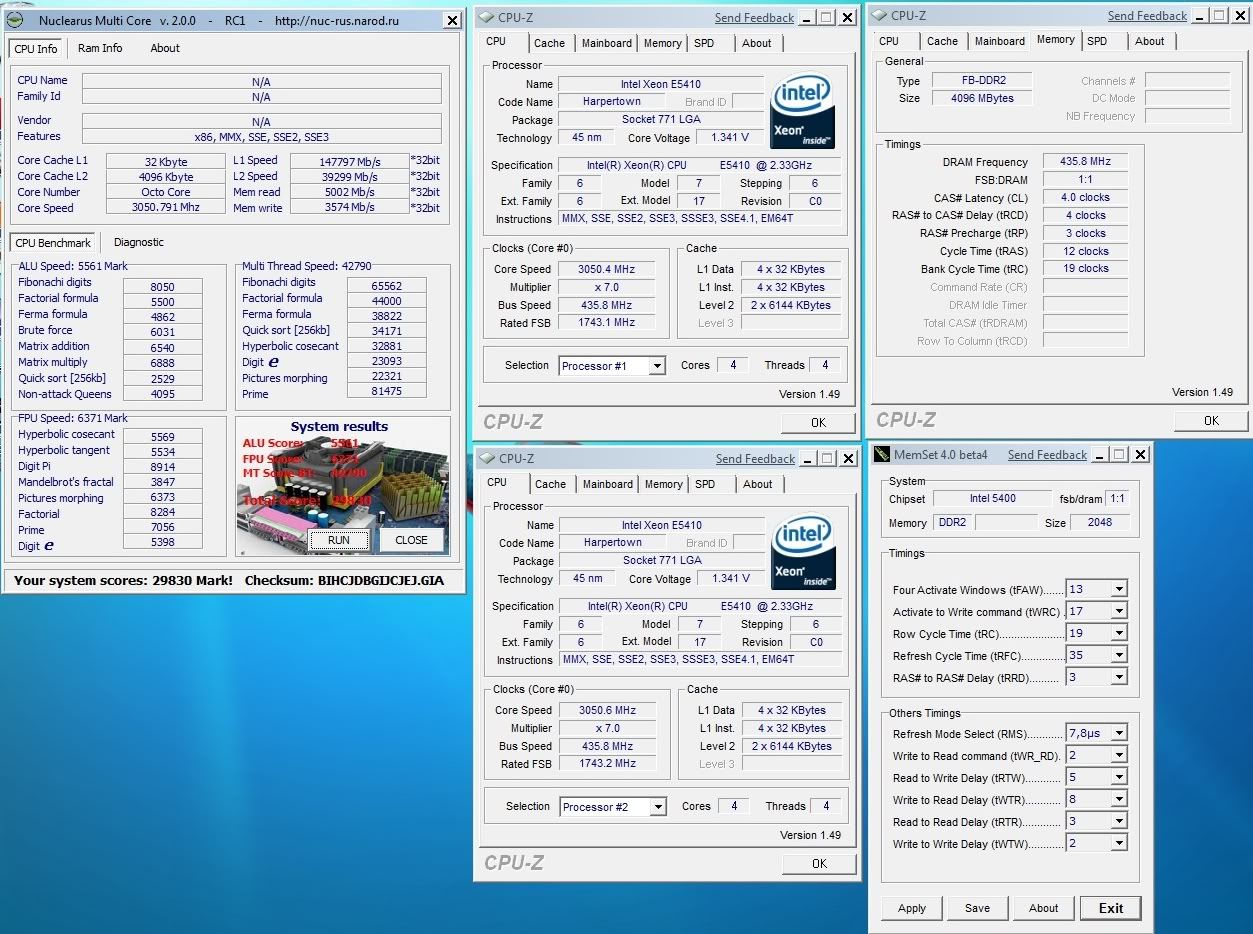Click the Core Speed 3050.791 Mhz value in Nuclearus
1253x934 pixels.
[166, 208]
